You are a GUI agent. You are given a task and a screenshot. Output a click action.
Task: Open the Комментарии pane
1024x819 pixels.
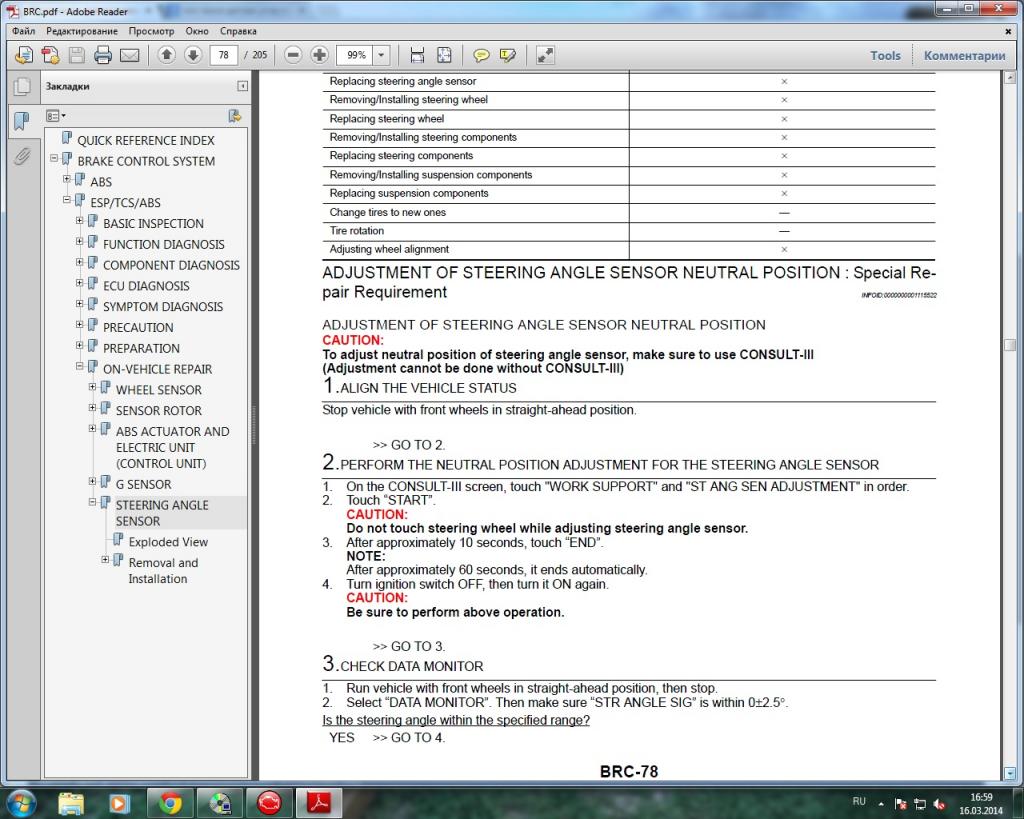point(964,56)
